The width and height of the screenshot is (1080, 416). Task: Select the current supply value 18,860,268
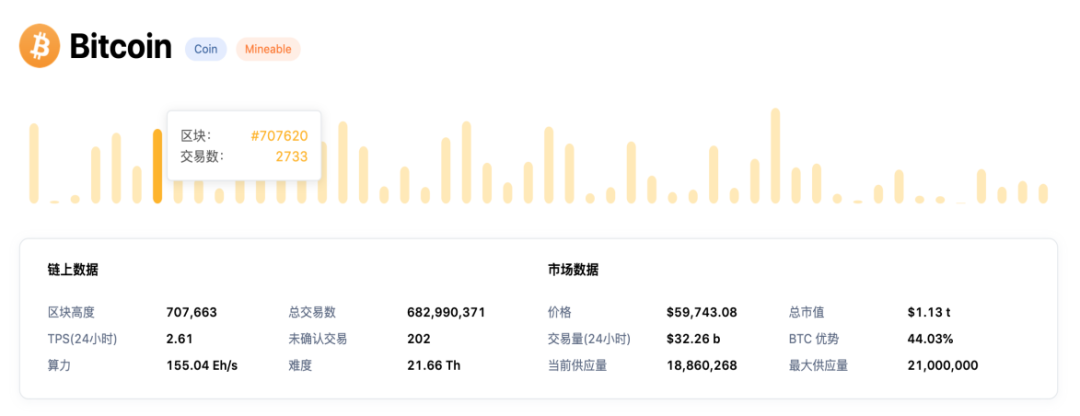(x=702, y=366)
